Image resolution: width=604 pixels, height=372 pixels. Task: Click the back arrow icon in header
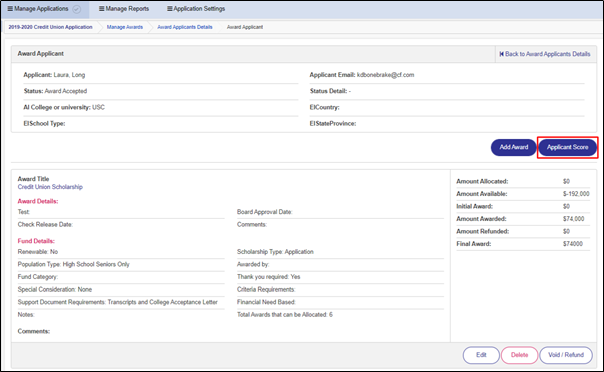click(x=502, y=54)
